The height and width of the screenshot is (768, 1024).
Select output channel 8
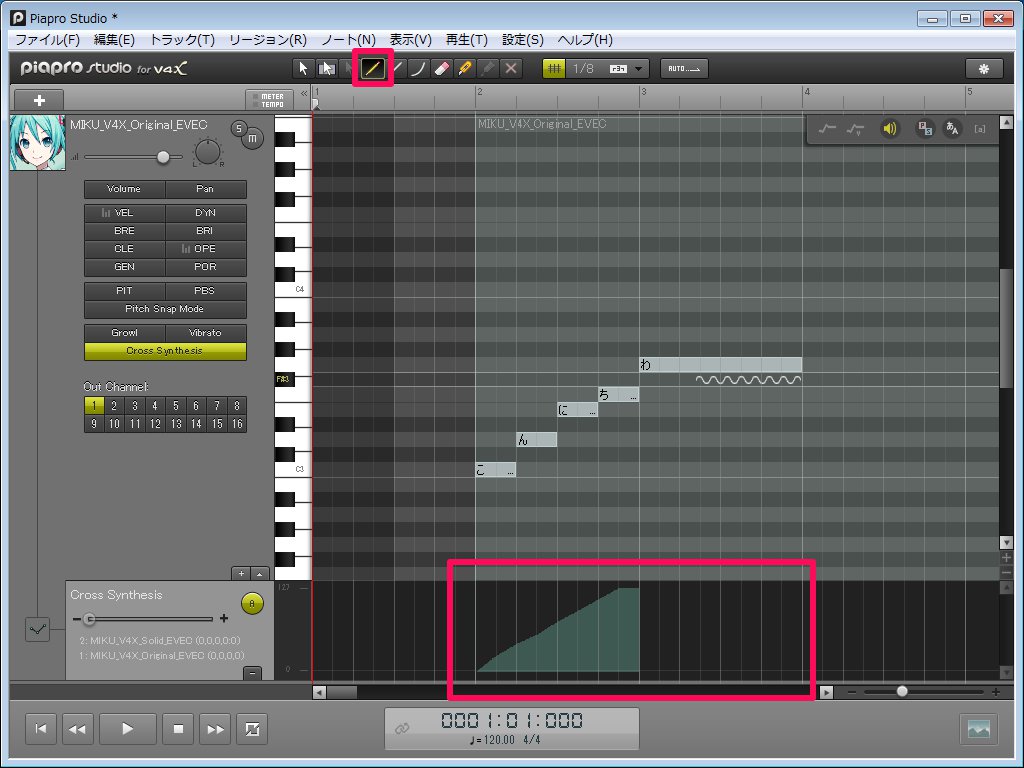[x=237, y=406]
